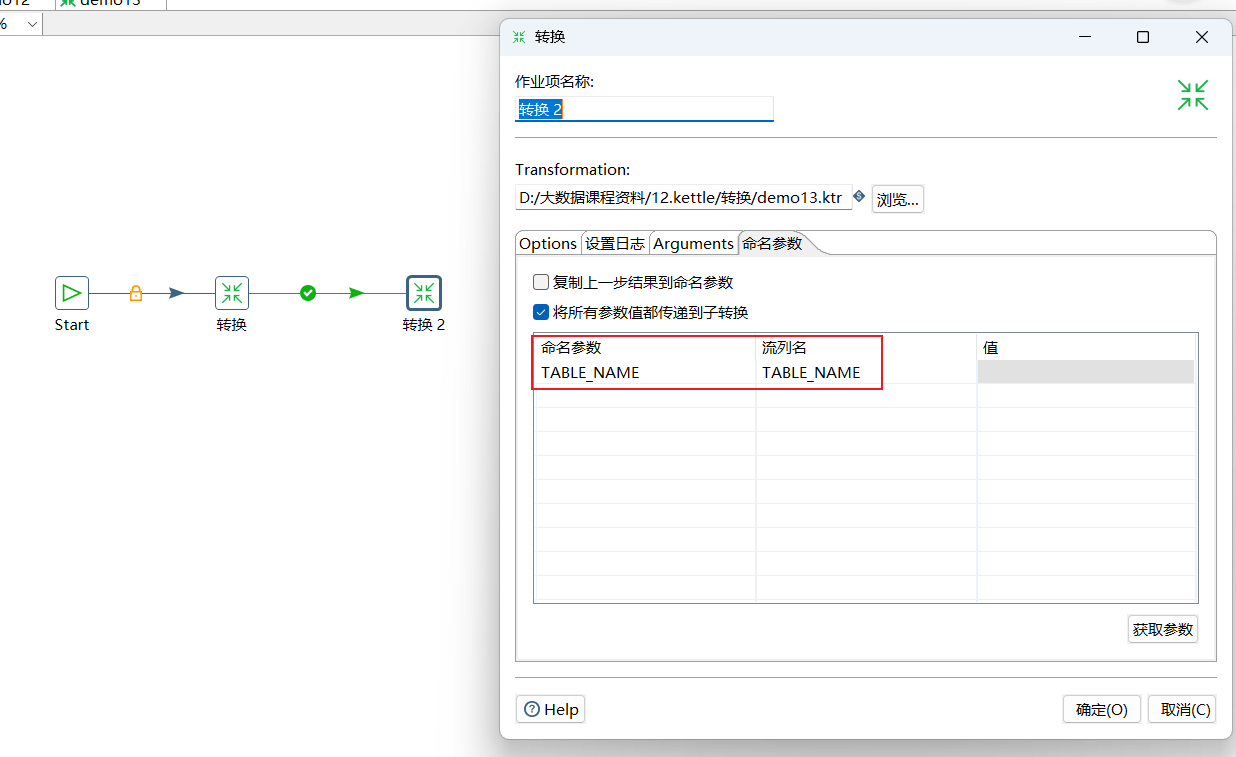Click the 浏览... browse button
Viewport: 1236px width, 757px height.
coord(898,199)
